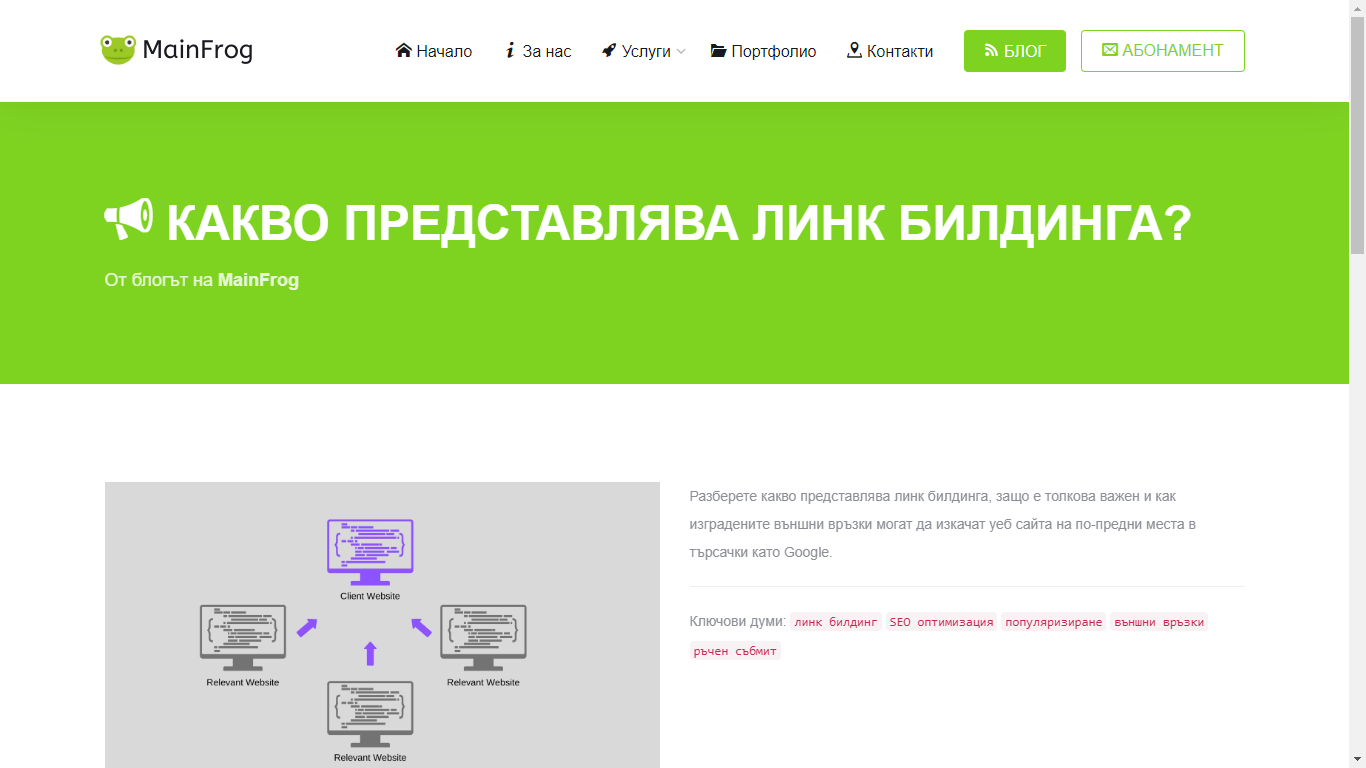Click the page vertical scrollbar thumb
Viewport: 1366px width, 768px height.
click(x=1357, y=135)
